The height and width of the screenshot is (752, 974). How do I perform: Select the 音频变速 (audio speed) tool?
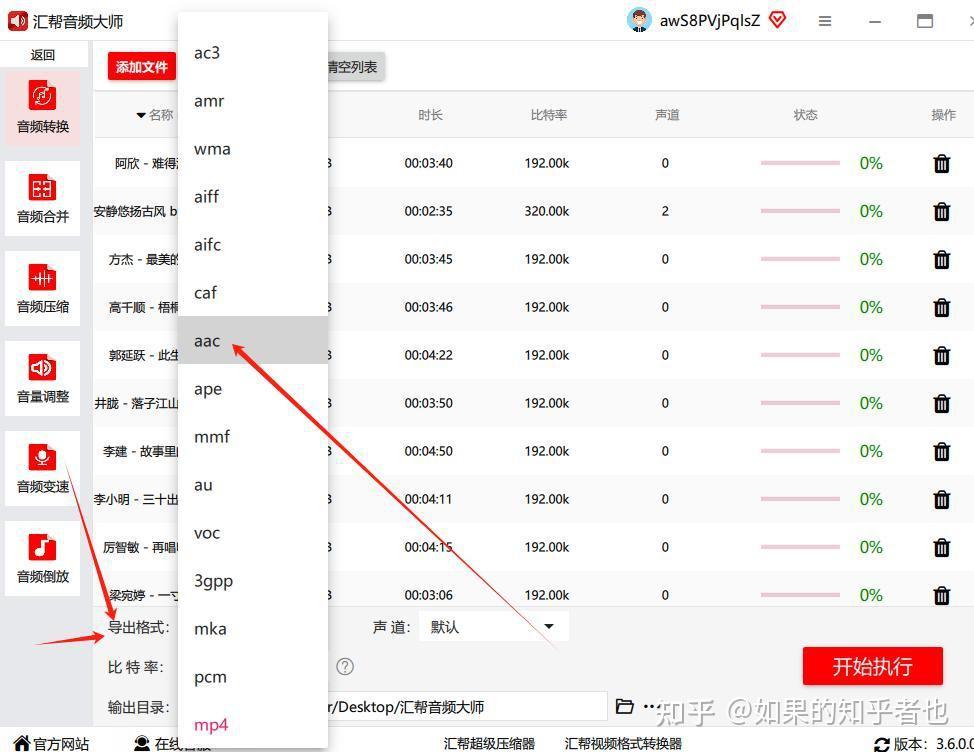pos(42,468)
